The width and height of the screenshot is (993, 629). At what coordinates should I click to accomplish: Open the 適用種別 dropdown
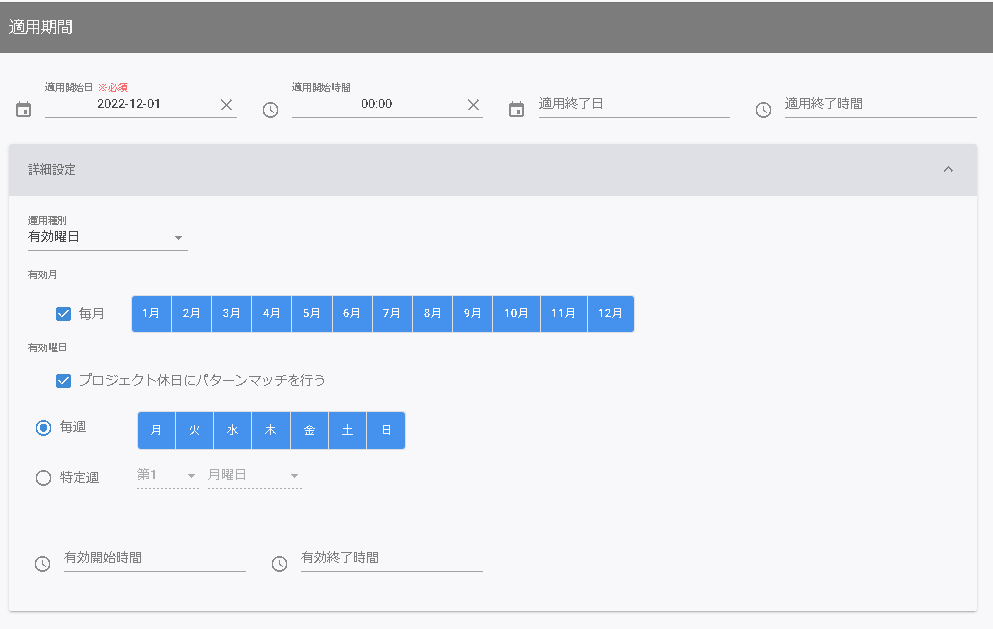[x=107, y=238]
